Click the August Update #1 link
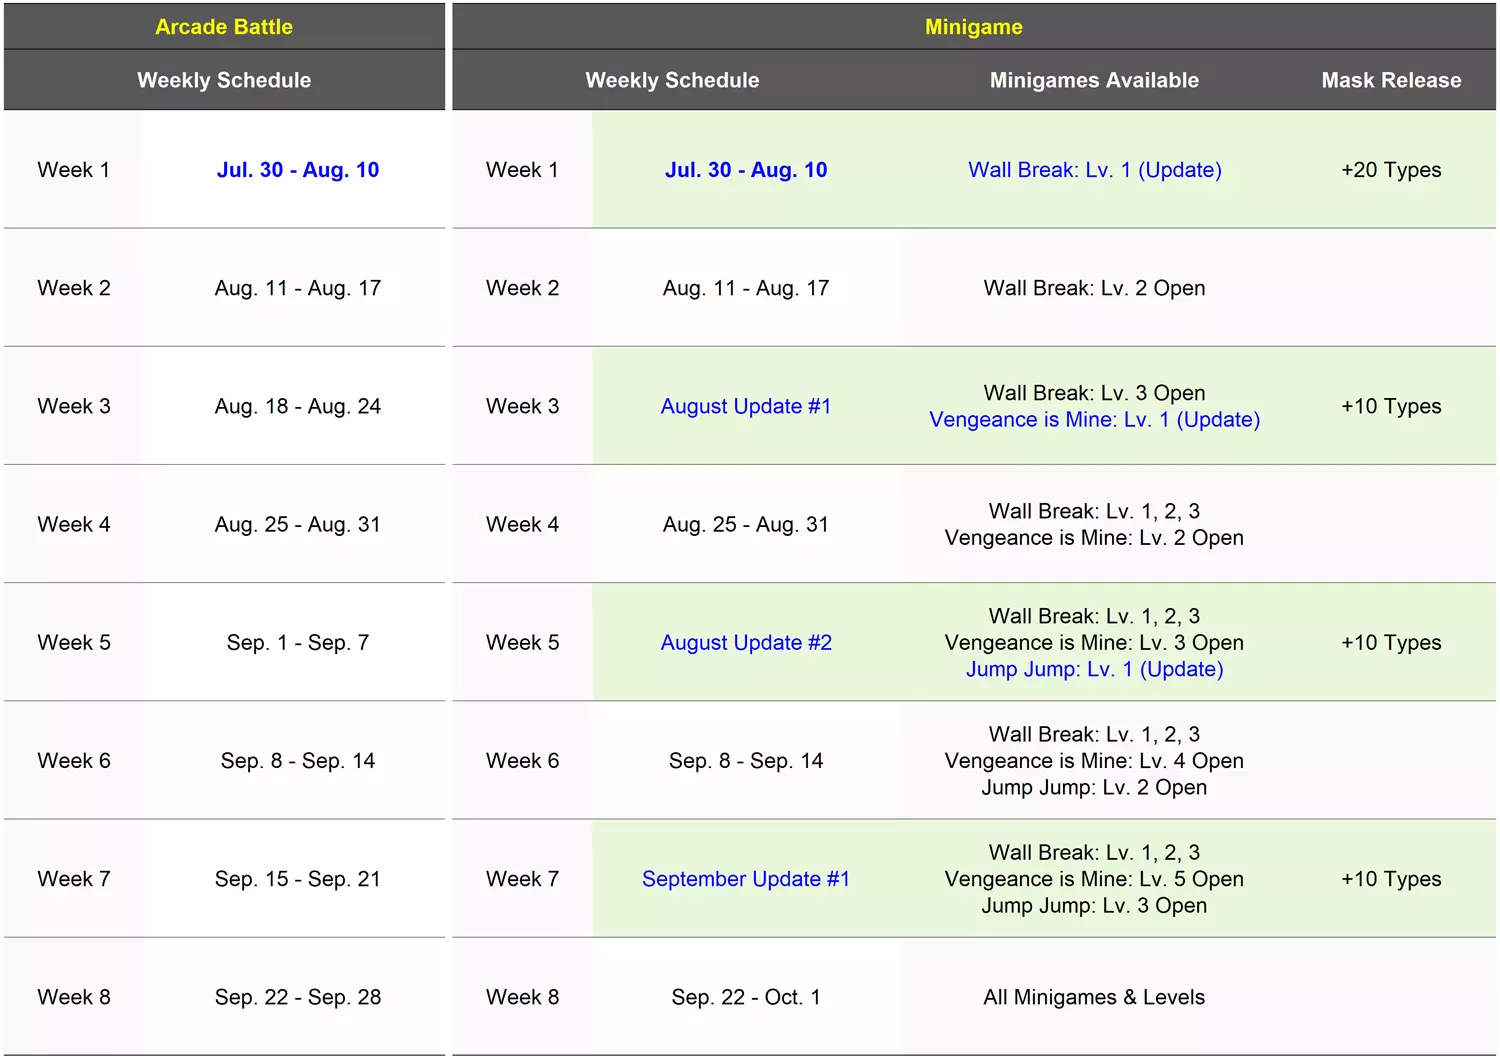 click(x=745, y=406)
